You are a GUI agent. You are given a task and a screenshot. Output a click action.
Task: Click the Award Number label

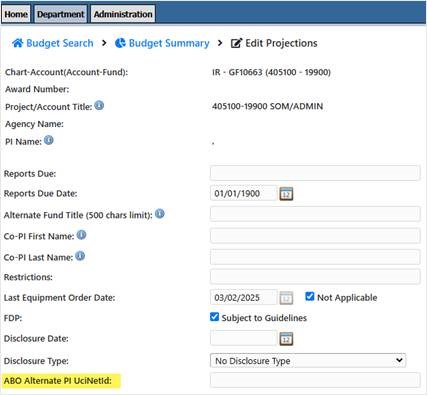pyautogui.click(x=37, y=89)
